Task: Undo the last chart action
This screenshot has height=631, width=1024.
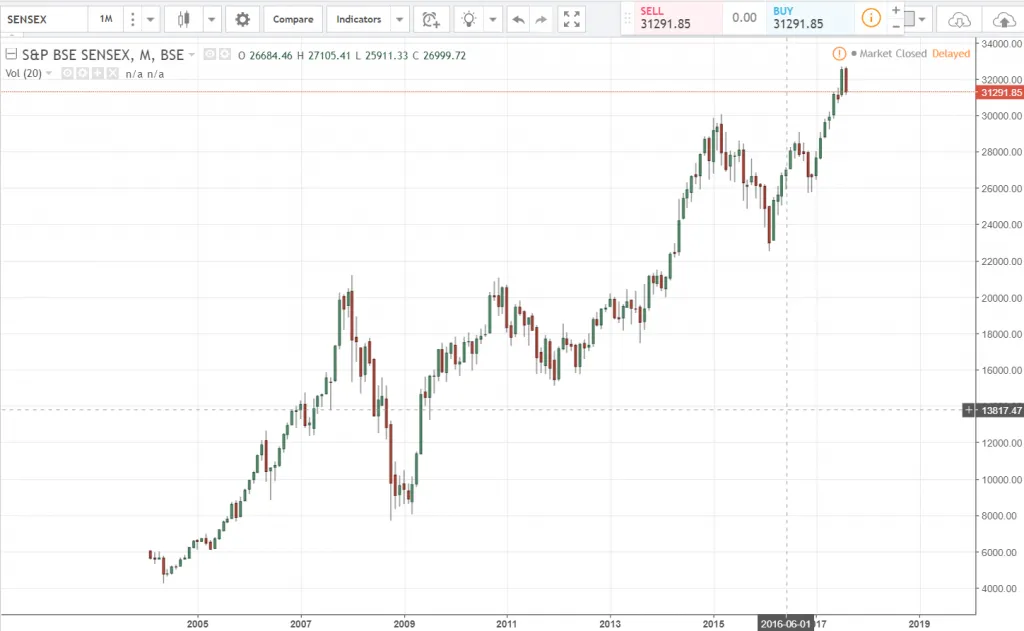Action: click(517, 18)
